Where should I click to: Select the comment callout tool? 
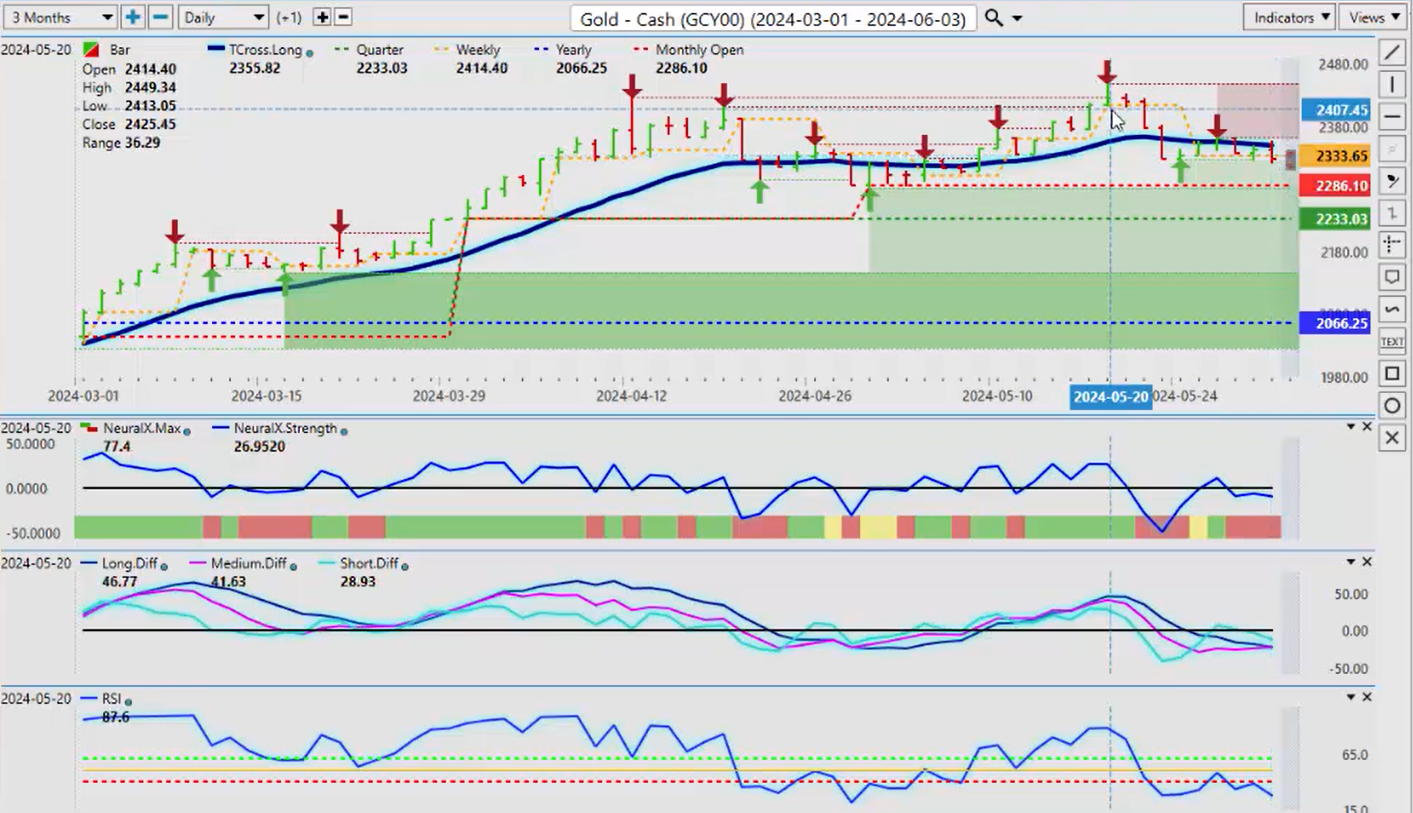[x=1391, y=277]
